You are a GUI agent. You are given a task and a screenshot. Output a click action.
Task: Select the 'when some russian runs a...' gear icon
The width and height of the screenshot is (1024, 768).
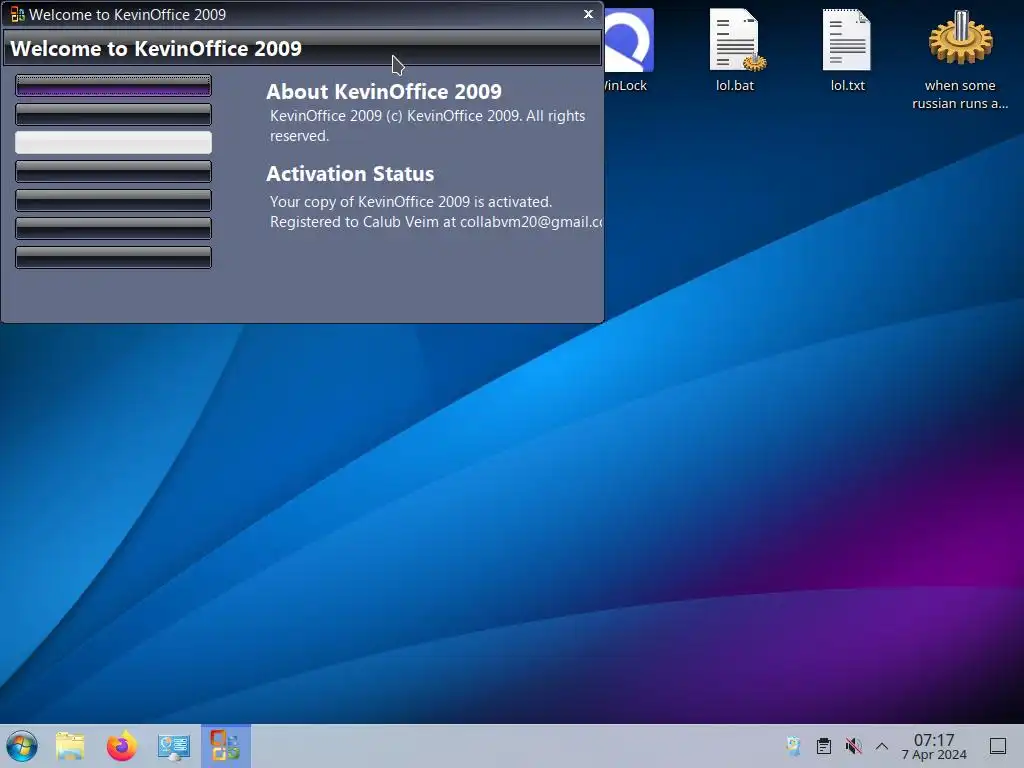[x=960, y=60]
